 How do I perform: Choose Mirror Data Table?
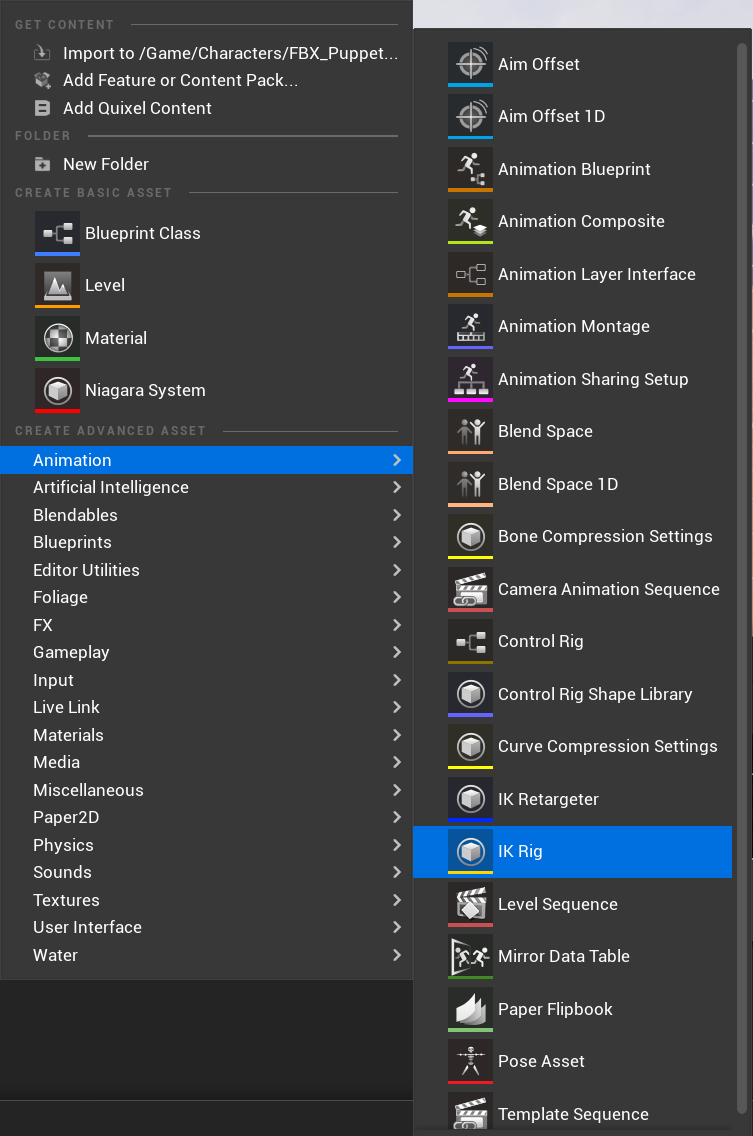[565, 956]
